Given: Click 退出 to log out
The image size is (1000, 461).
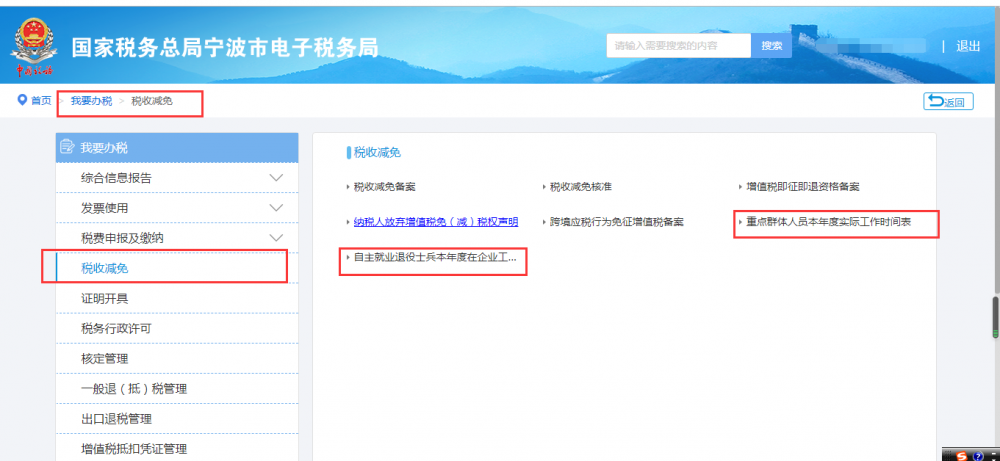Looking at the screenshot, I should (x=968, y=46).
